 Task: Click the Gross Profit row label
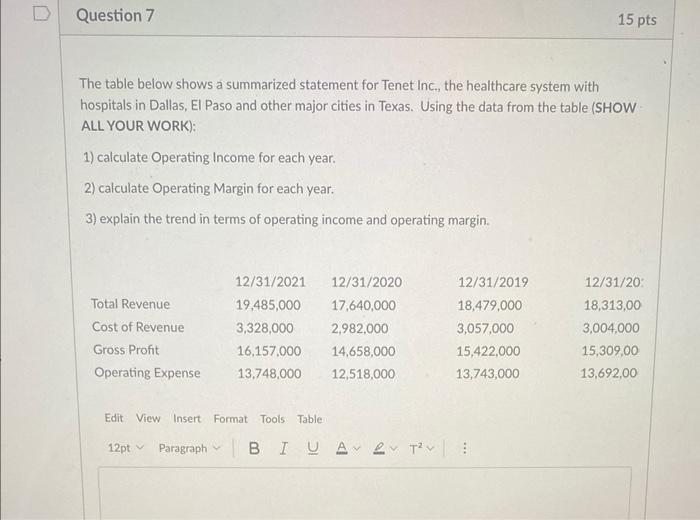click(x=126, y=349)
